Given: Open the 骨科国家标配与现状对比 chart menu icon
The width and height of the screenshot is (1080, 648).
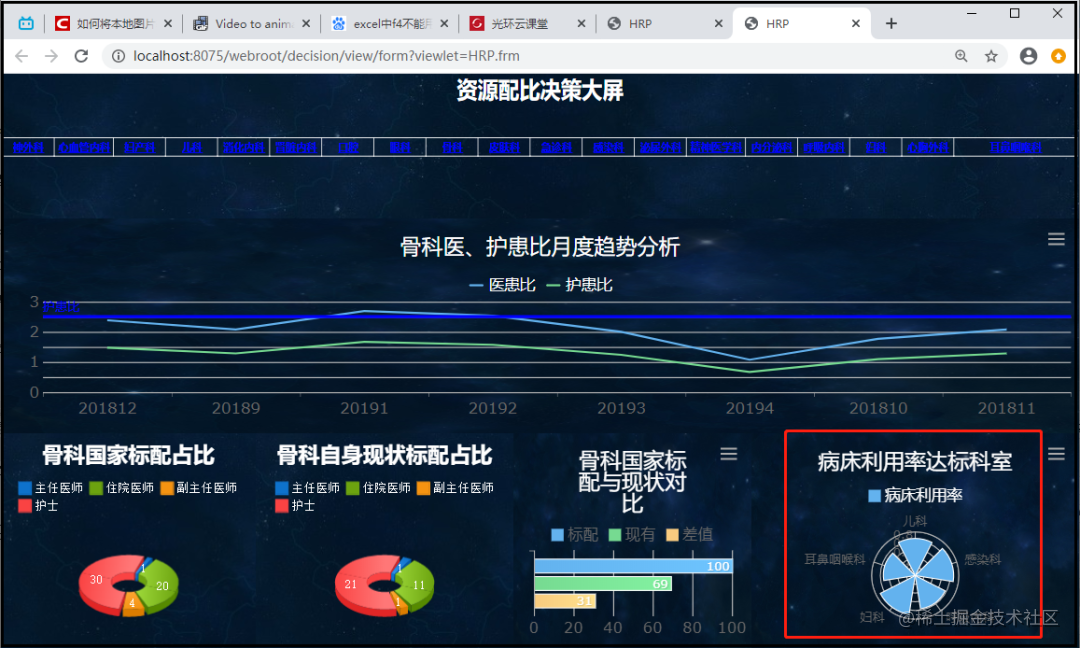Looking at the screenshot, I should (x=729, y=454).
